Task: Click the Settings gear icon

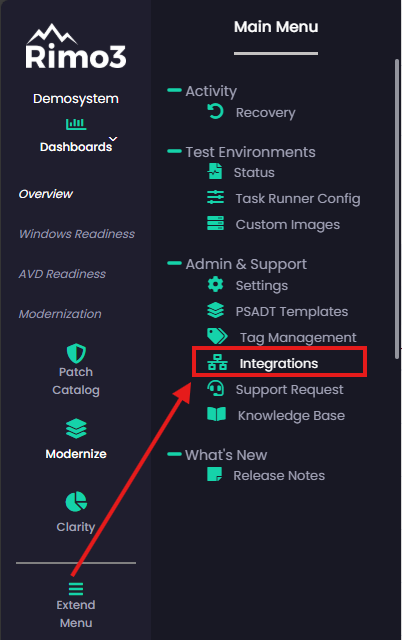Action: (x=215, y=284)
